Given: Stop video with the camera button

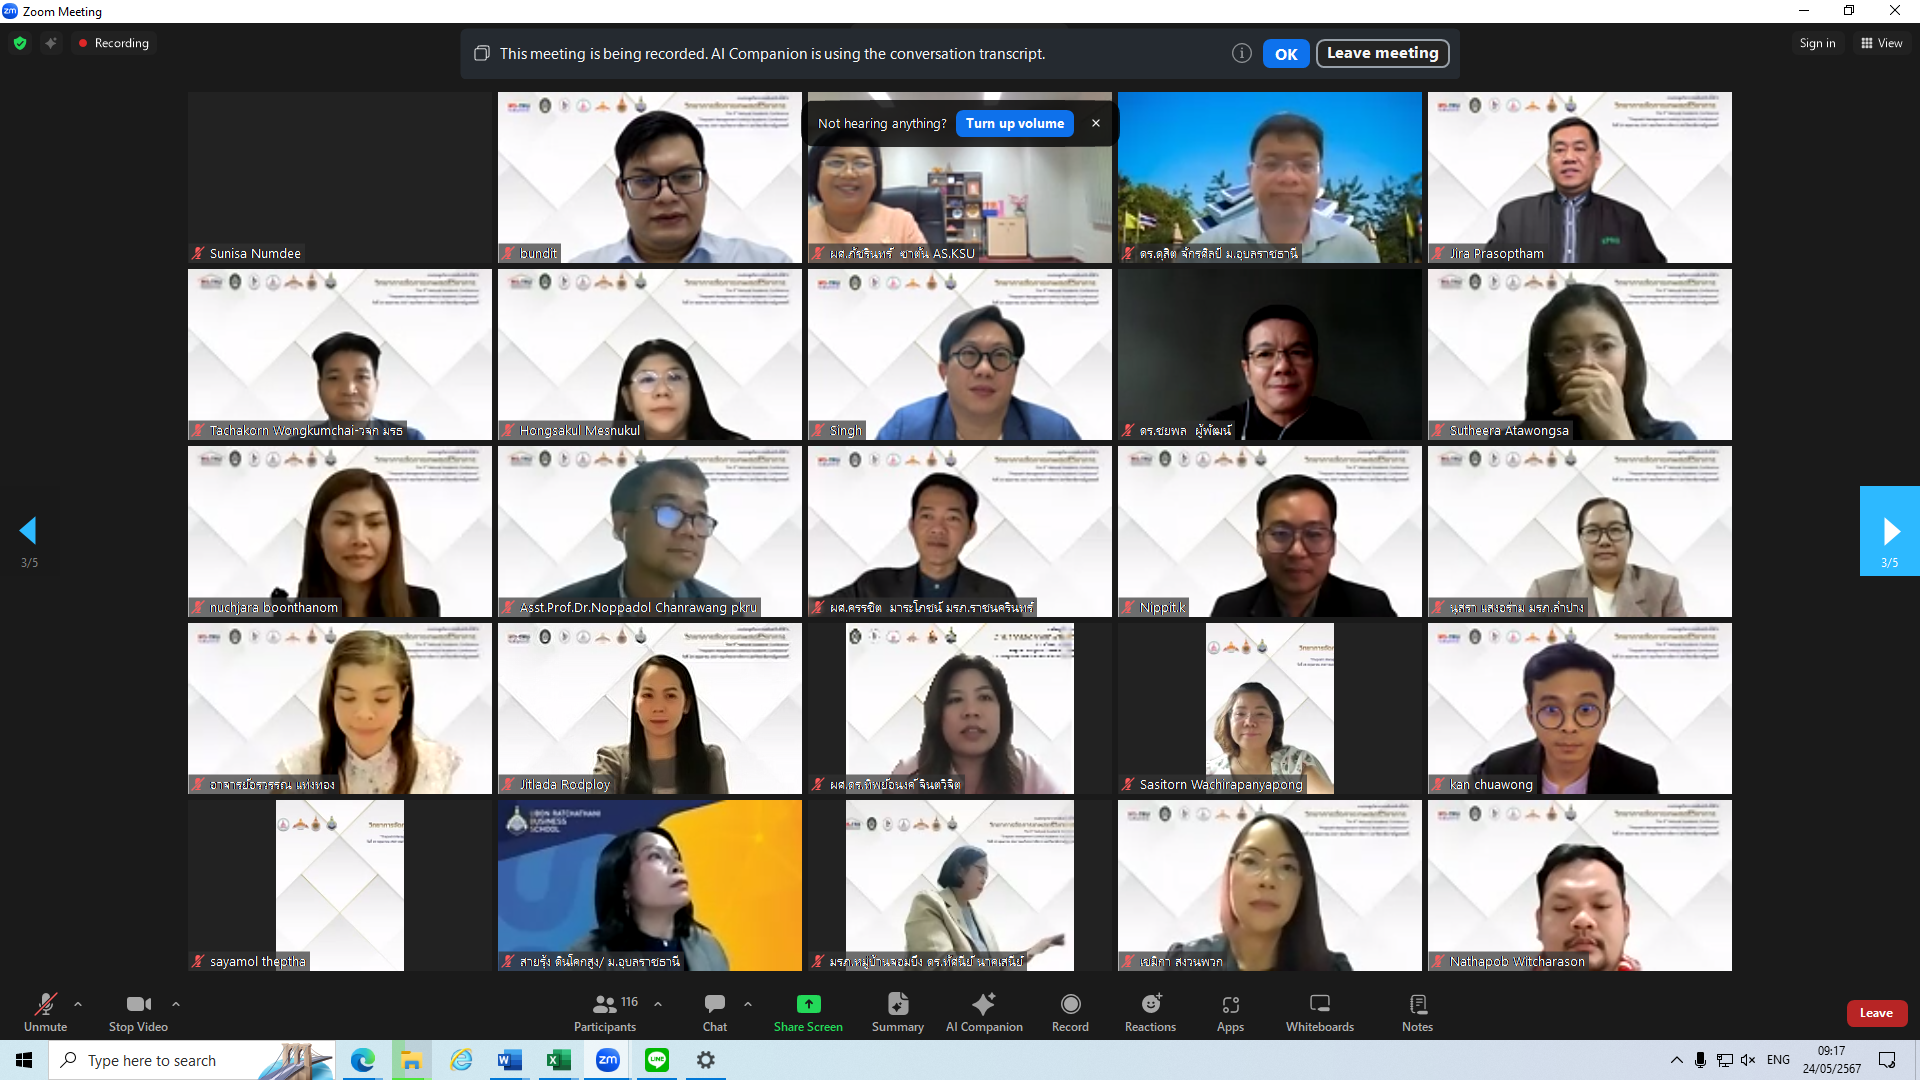Looking at the screenshot, I should point(138,1011).
